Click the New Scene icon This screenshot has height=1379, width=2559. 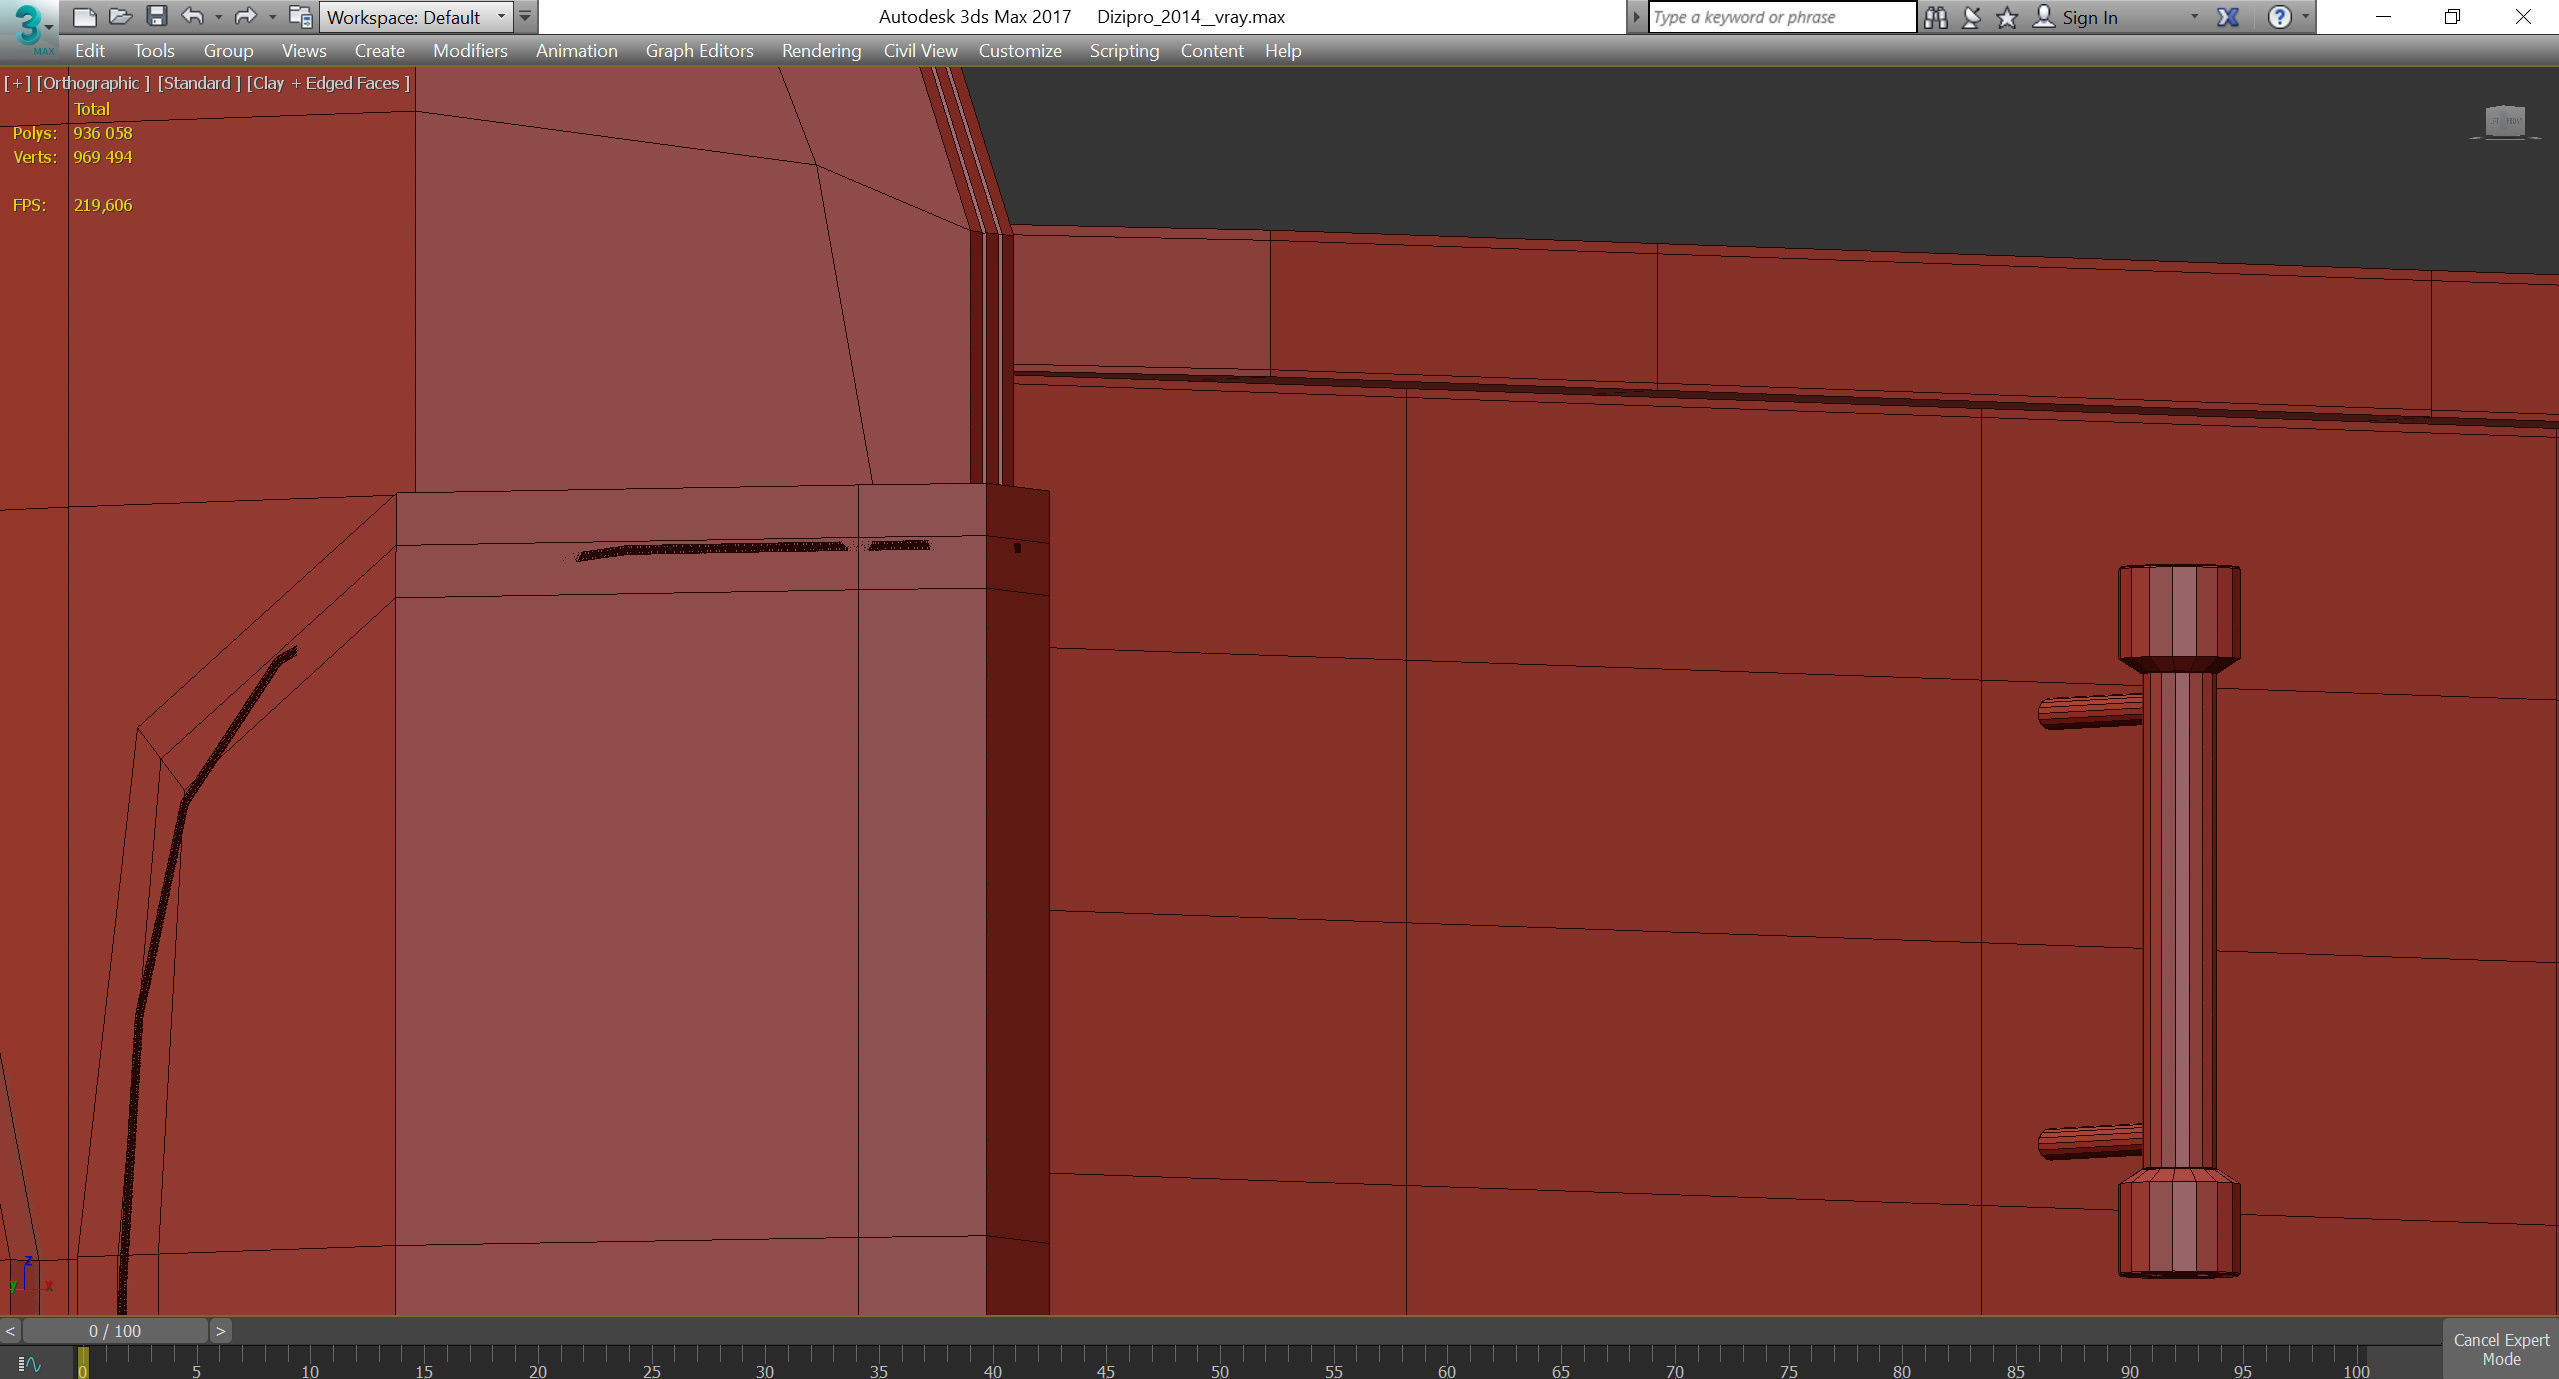[85, 16]
